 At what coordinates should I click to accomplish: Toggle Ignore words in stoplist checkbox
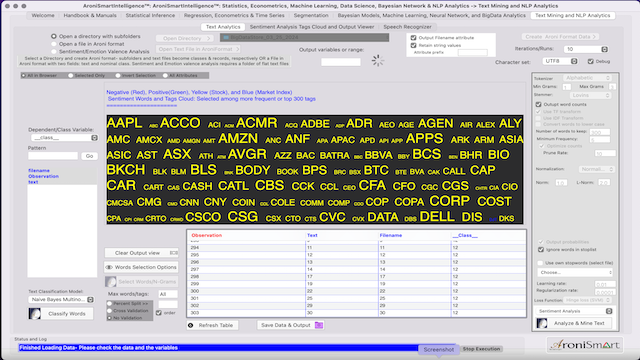click(x=541, y=249)
